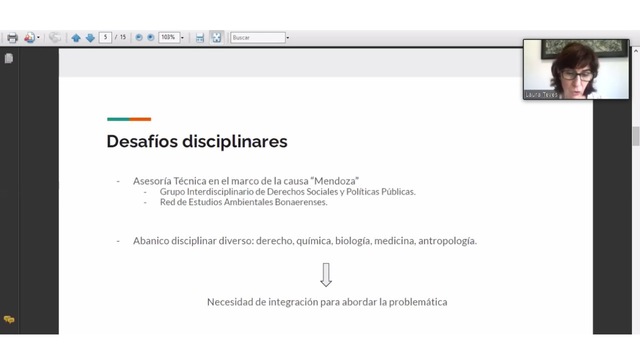Open the dropdown arrow next to the share icon
Screen dimensions: 640x360
pos(38,38)
